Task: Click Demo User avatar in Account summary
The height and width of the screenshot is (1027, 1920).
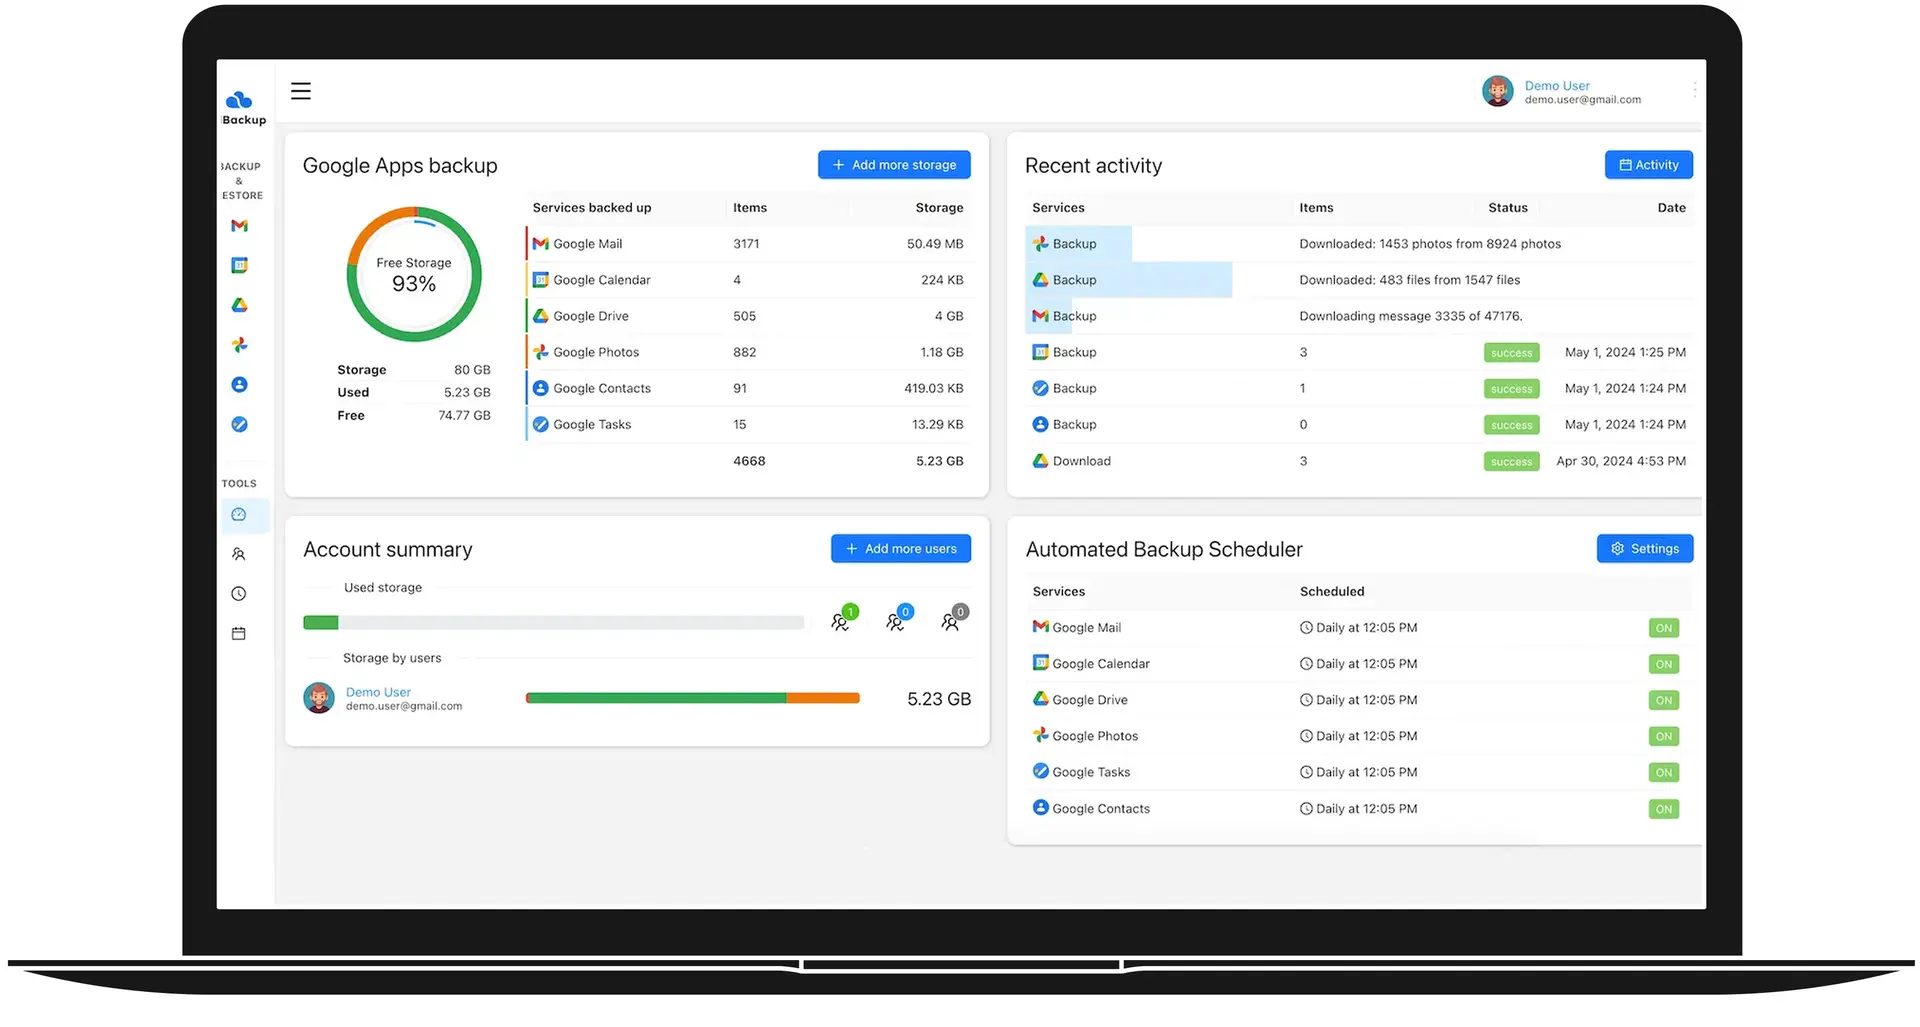Action: (x=319, y=698)
